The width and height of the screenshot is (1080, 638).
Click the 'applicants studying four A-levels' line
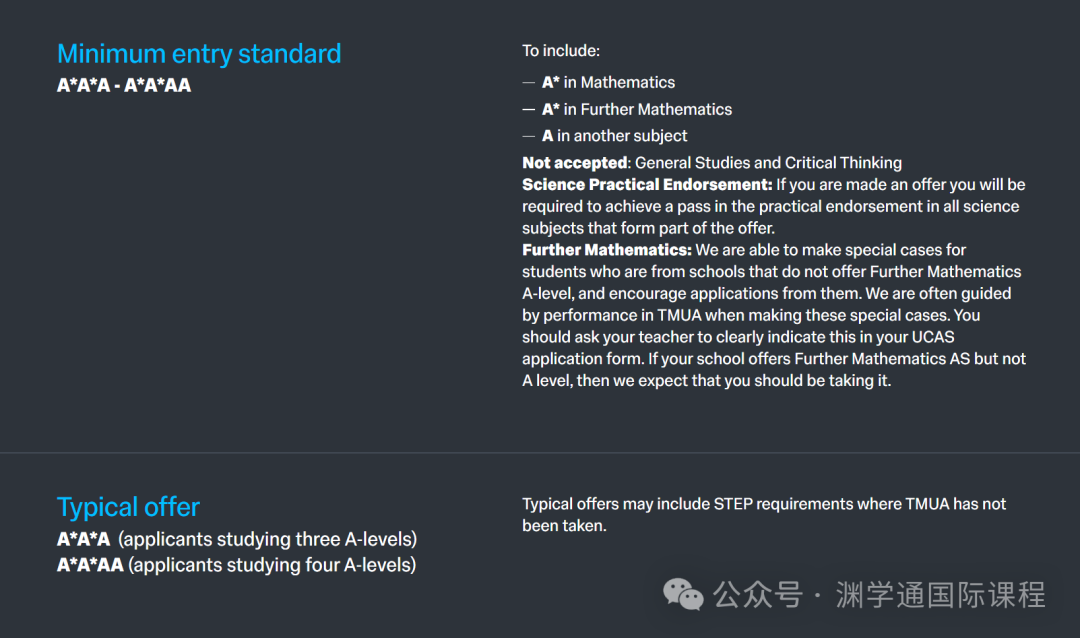click(x=236, y=565)
